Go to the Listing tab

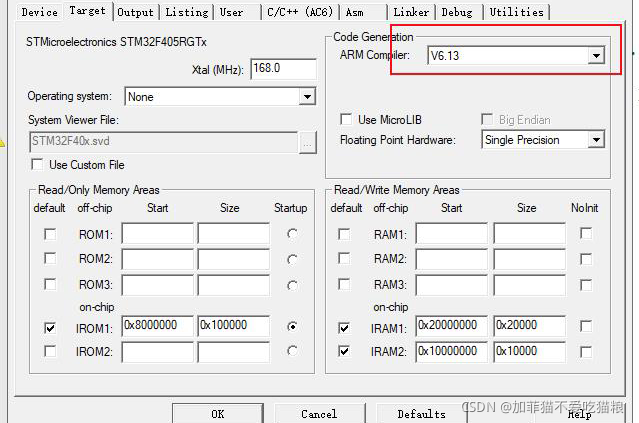point(187,12)
